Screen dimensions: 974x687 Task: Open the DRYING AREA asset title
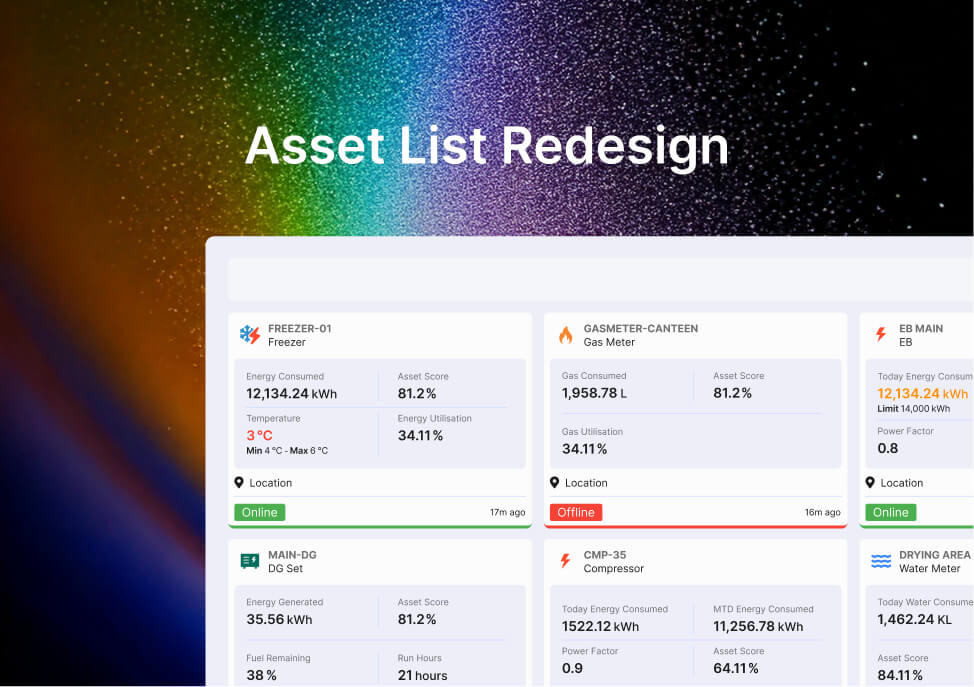click(x=934, y=555)
